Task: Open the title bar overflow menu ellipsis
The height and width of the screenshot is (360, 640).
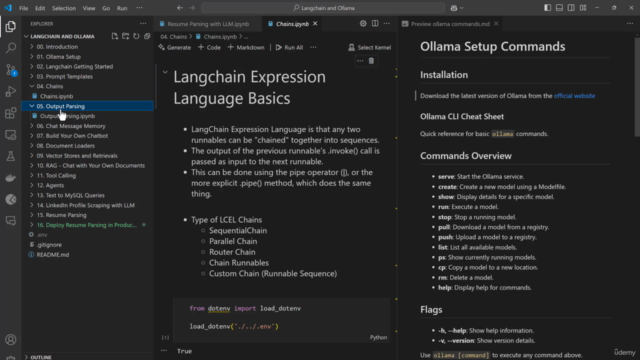Action: point(139,8)
